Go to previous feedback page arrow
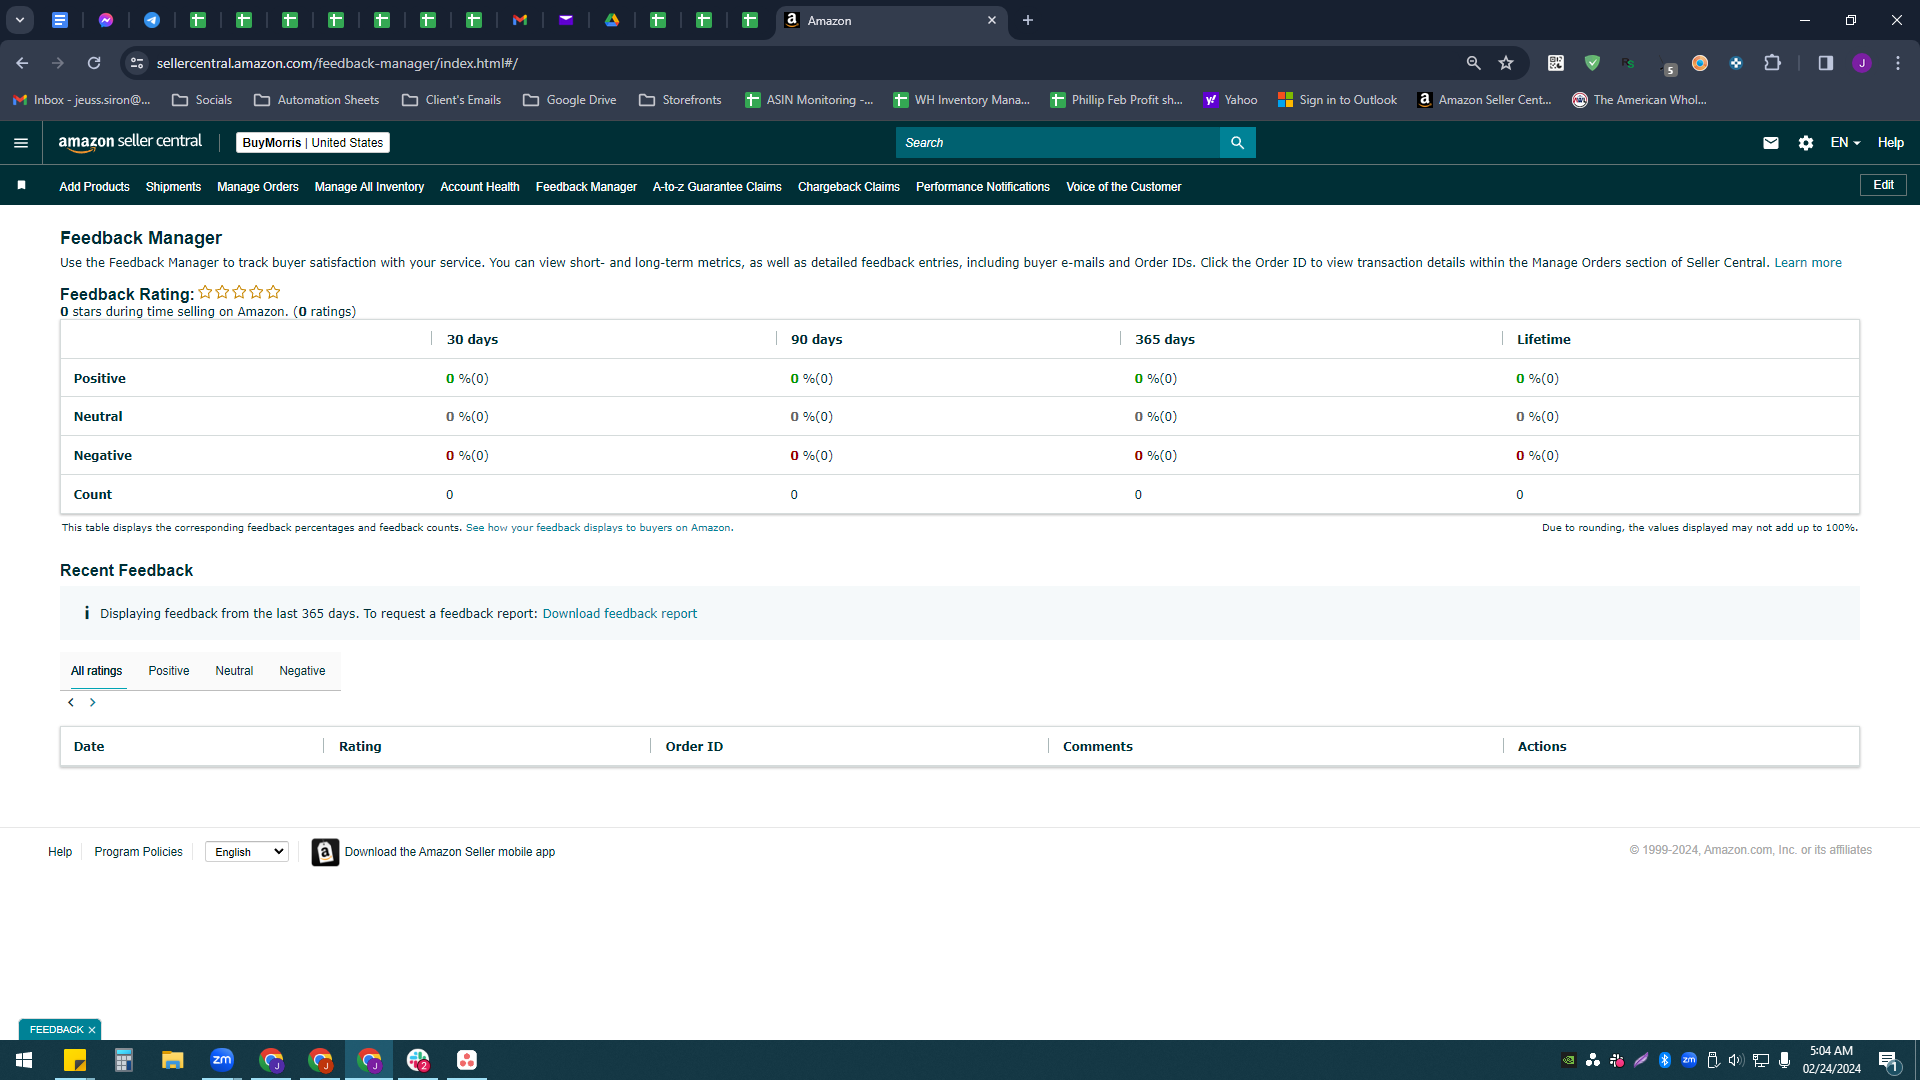1920x1080 pixels. pyautogui.click(x=71, y=703)
